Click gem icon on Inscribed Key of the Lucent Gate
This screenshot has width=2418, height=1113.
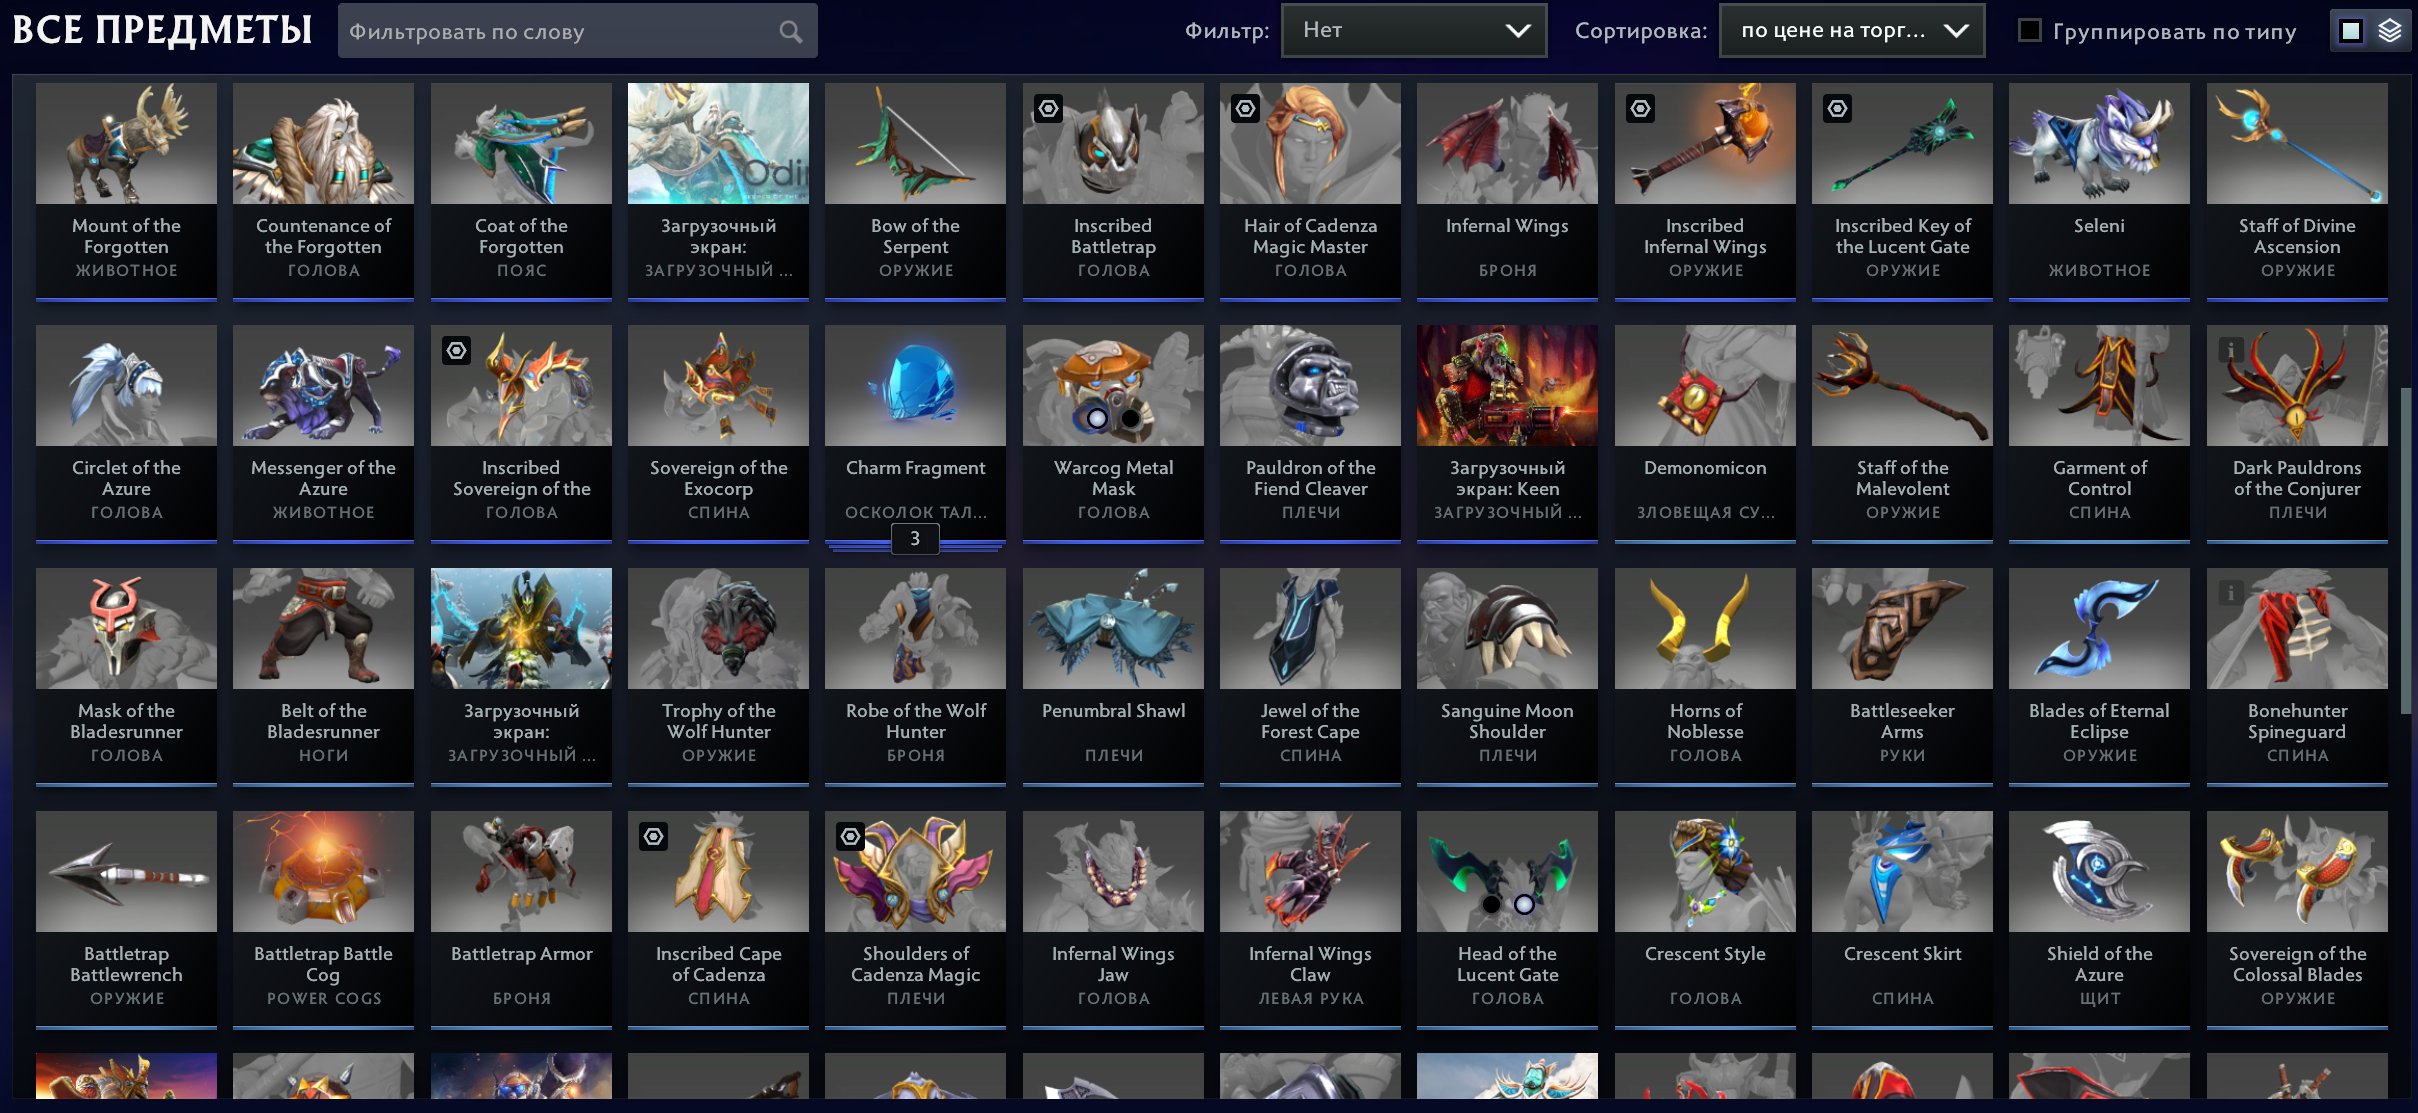point(1837,108)
